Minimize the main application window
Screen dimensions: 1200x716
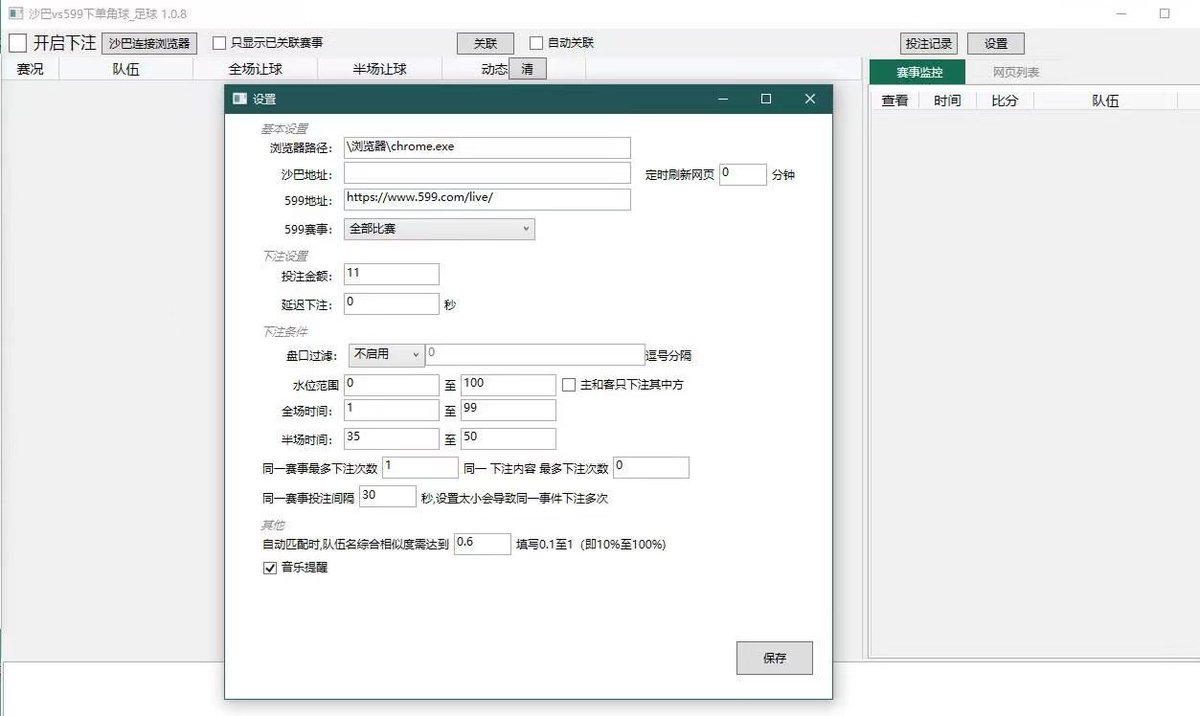coord(1122,14)
